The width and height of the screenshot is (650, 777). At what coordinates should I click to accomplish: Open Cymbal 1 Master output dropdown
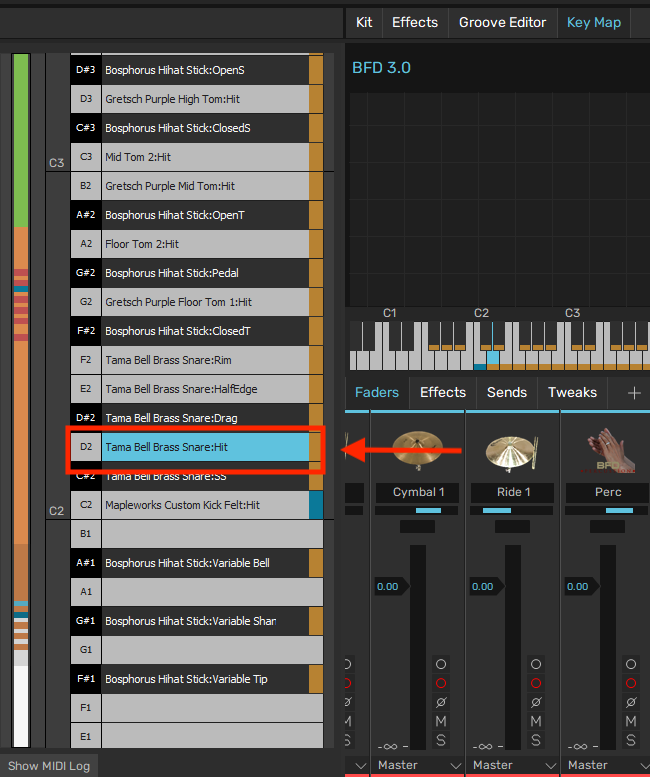point(418,765)
